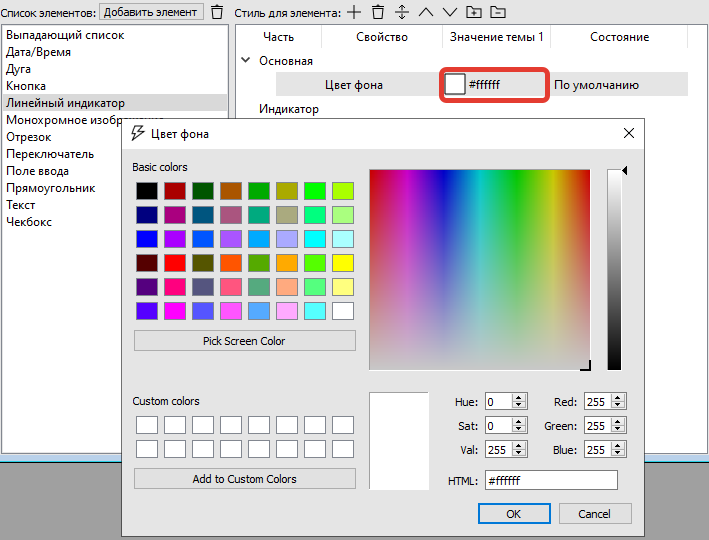Move the style down with the down-chevron icon
The width and height of the screenshot is (709, 540).
pyautogui.click(x=449, y=12)
